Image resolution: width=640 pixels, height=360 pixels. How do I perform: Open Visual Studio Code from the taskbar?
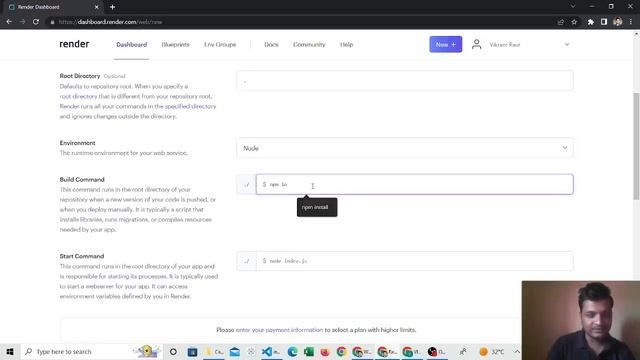click(x=267, y=351)
